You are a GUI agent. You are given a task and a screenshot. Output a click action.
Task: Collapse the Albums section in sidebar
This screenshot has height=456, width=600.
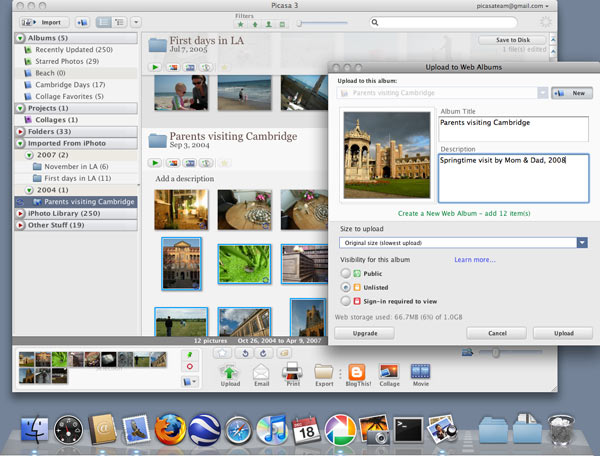point(21,37)
